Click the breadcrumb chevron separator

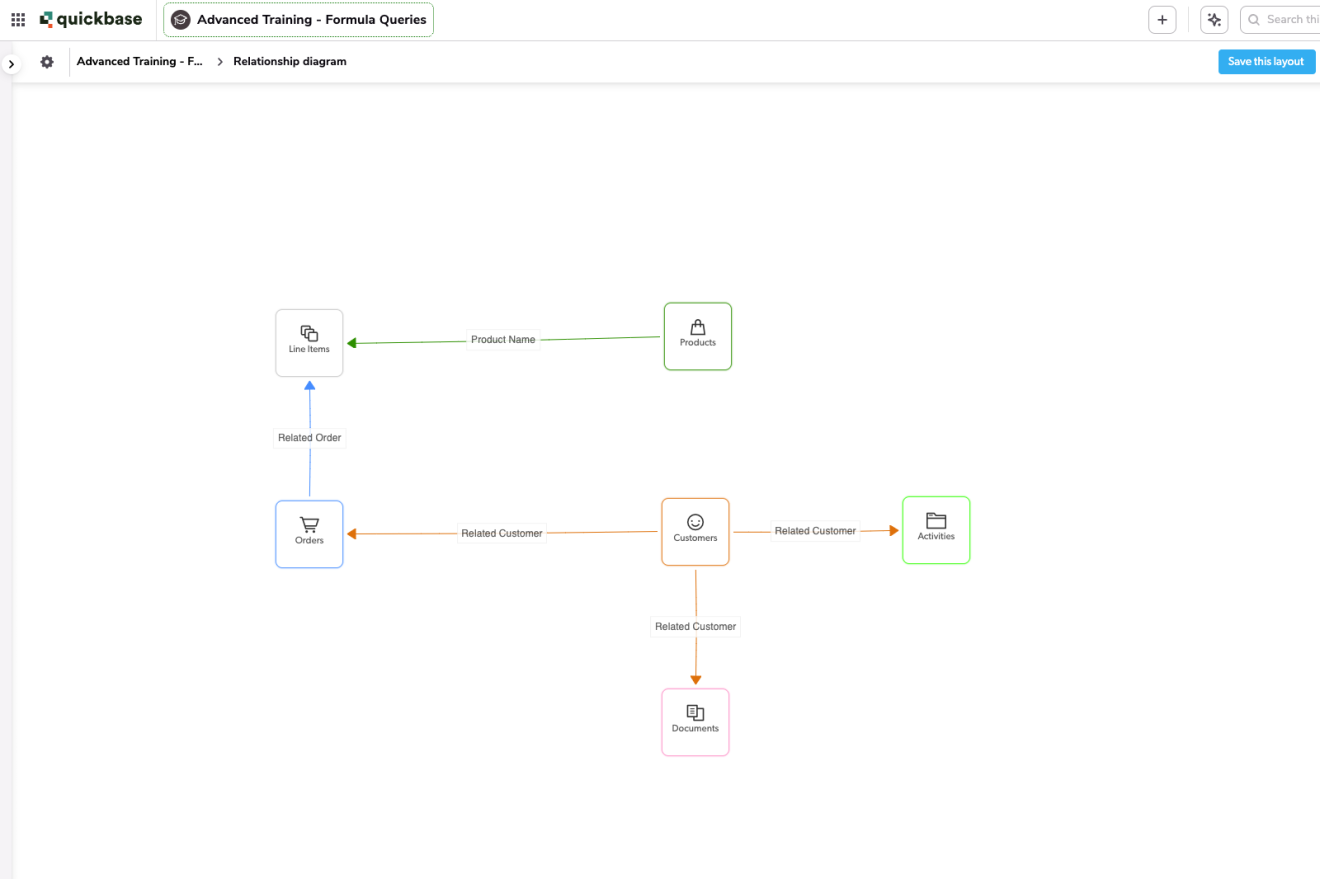click(x=220, y=62)
